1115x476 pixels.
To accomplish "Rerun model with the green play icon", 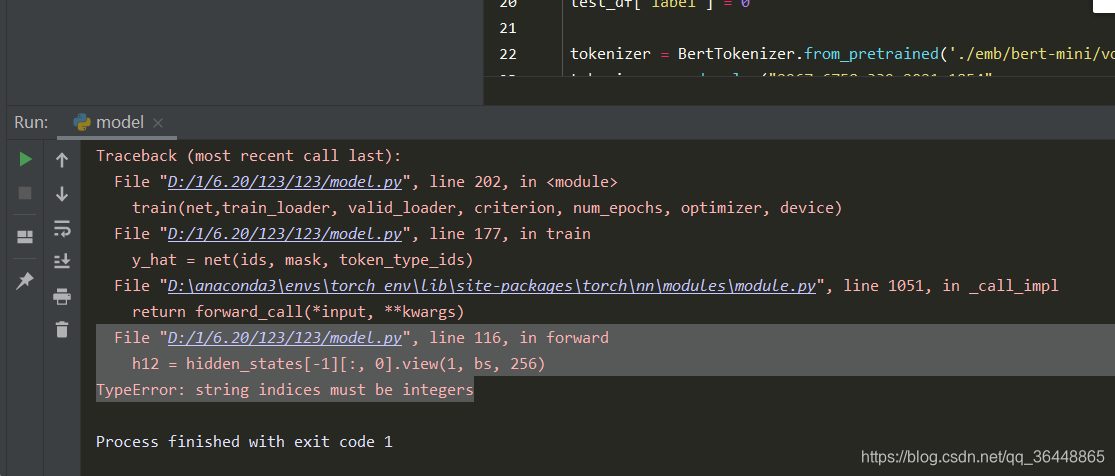I will coord(25,159).
